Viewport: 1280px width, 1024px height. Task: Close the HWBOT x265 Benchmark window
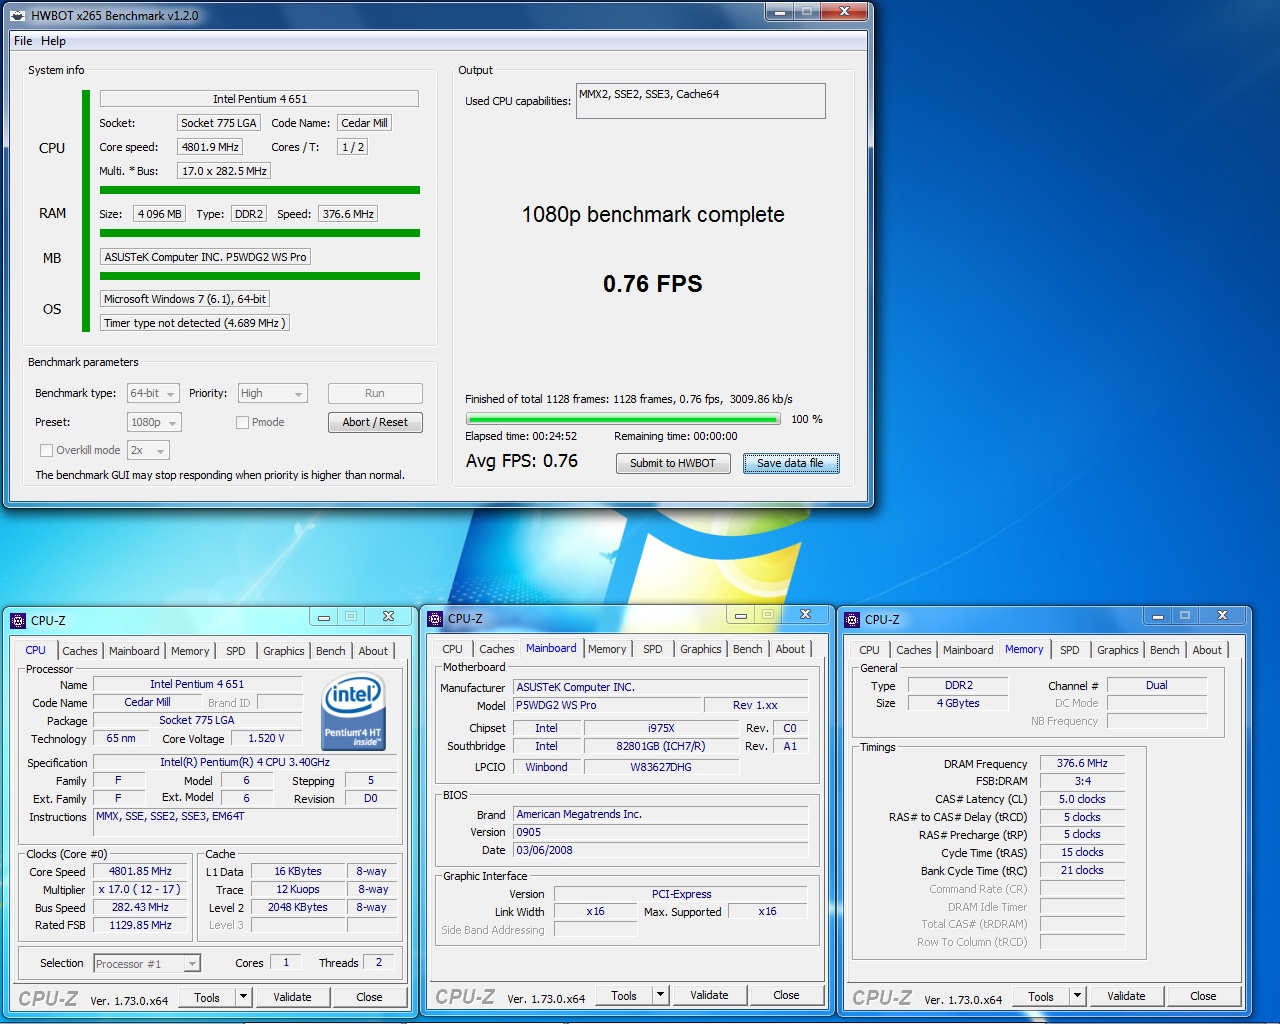pos(845,11)
